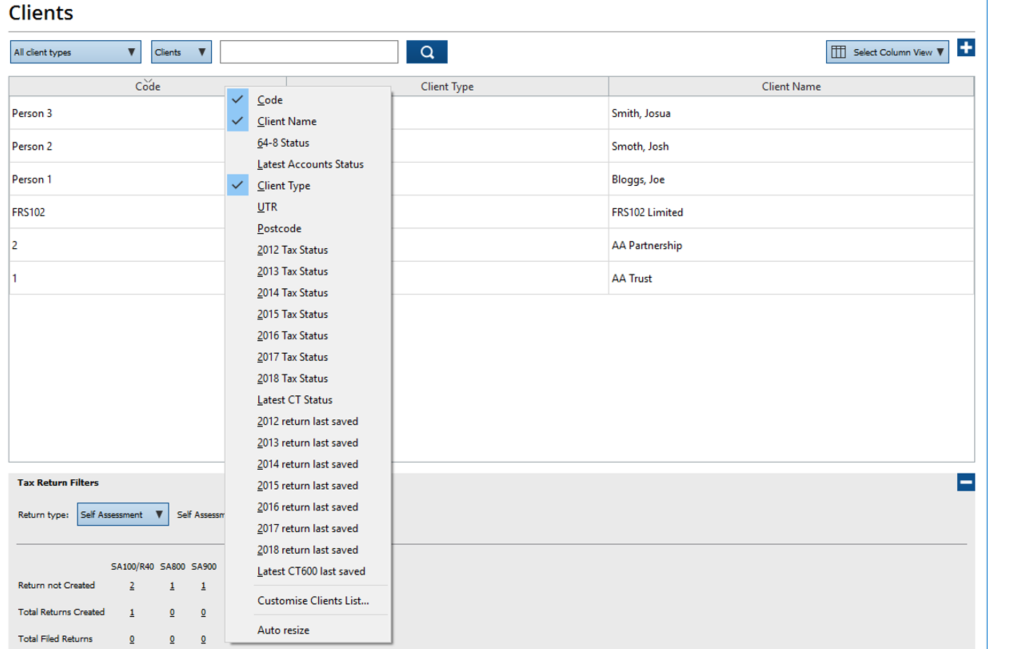The image size is (1012, 649).
Task: Open the Clients filter dropdown
Action: 181,52
